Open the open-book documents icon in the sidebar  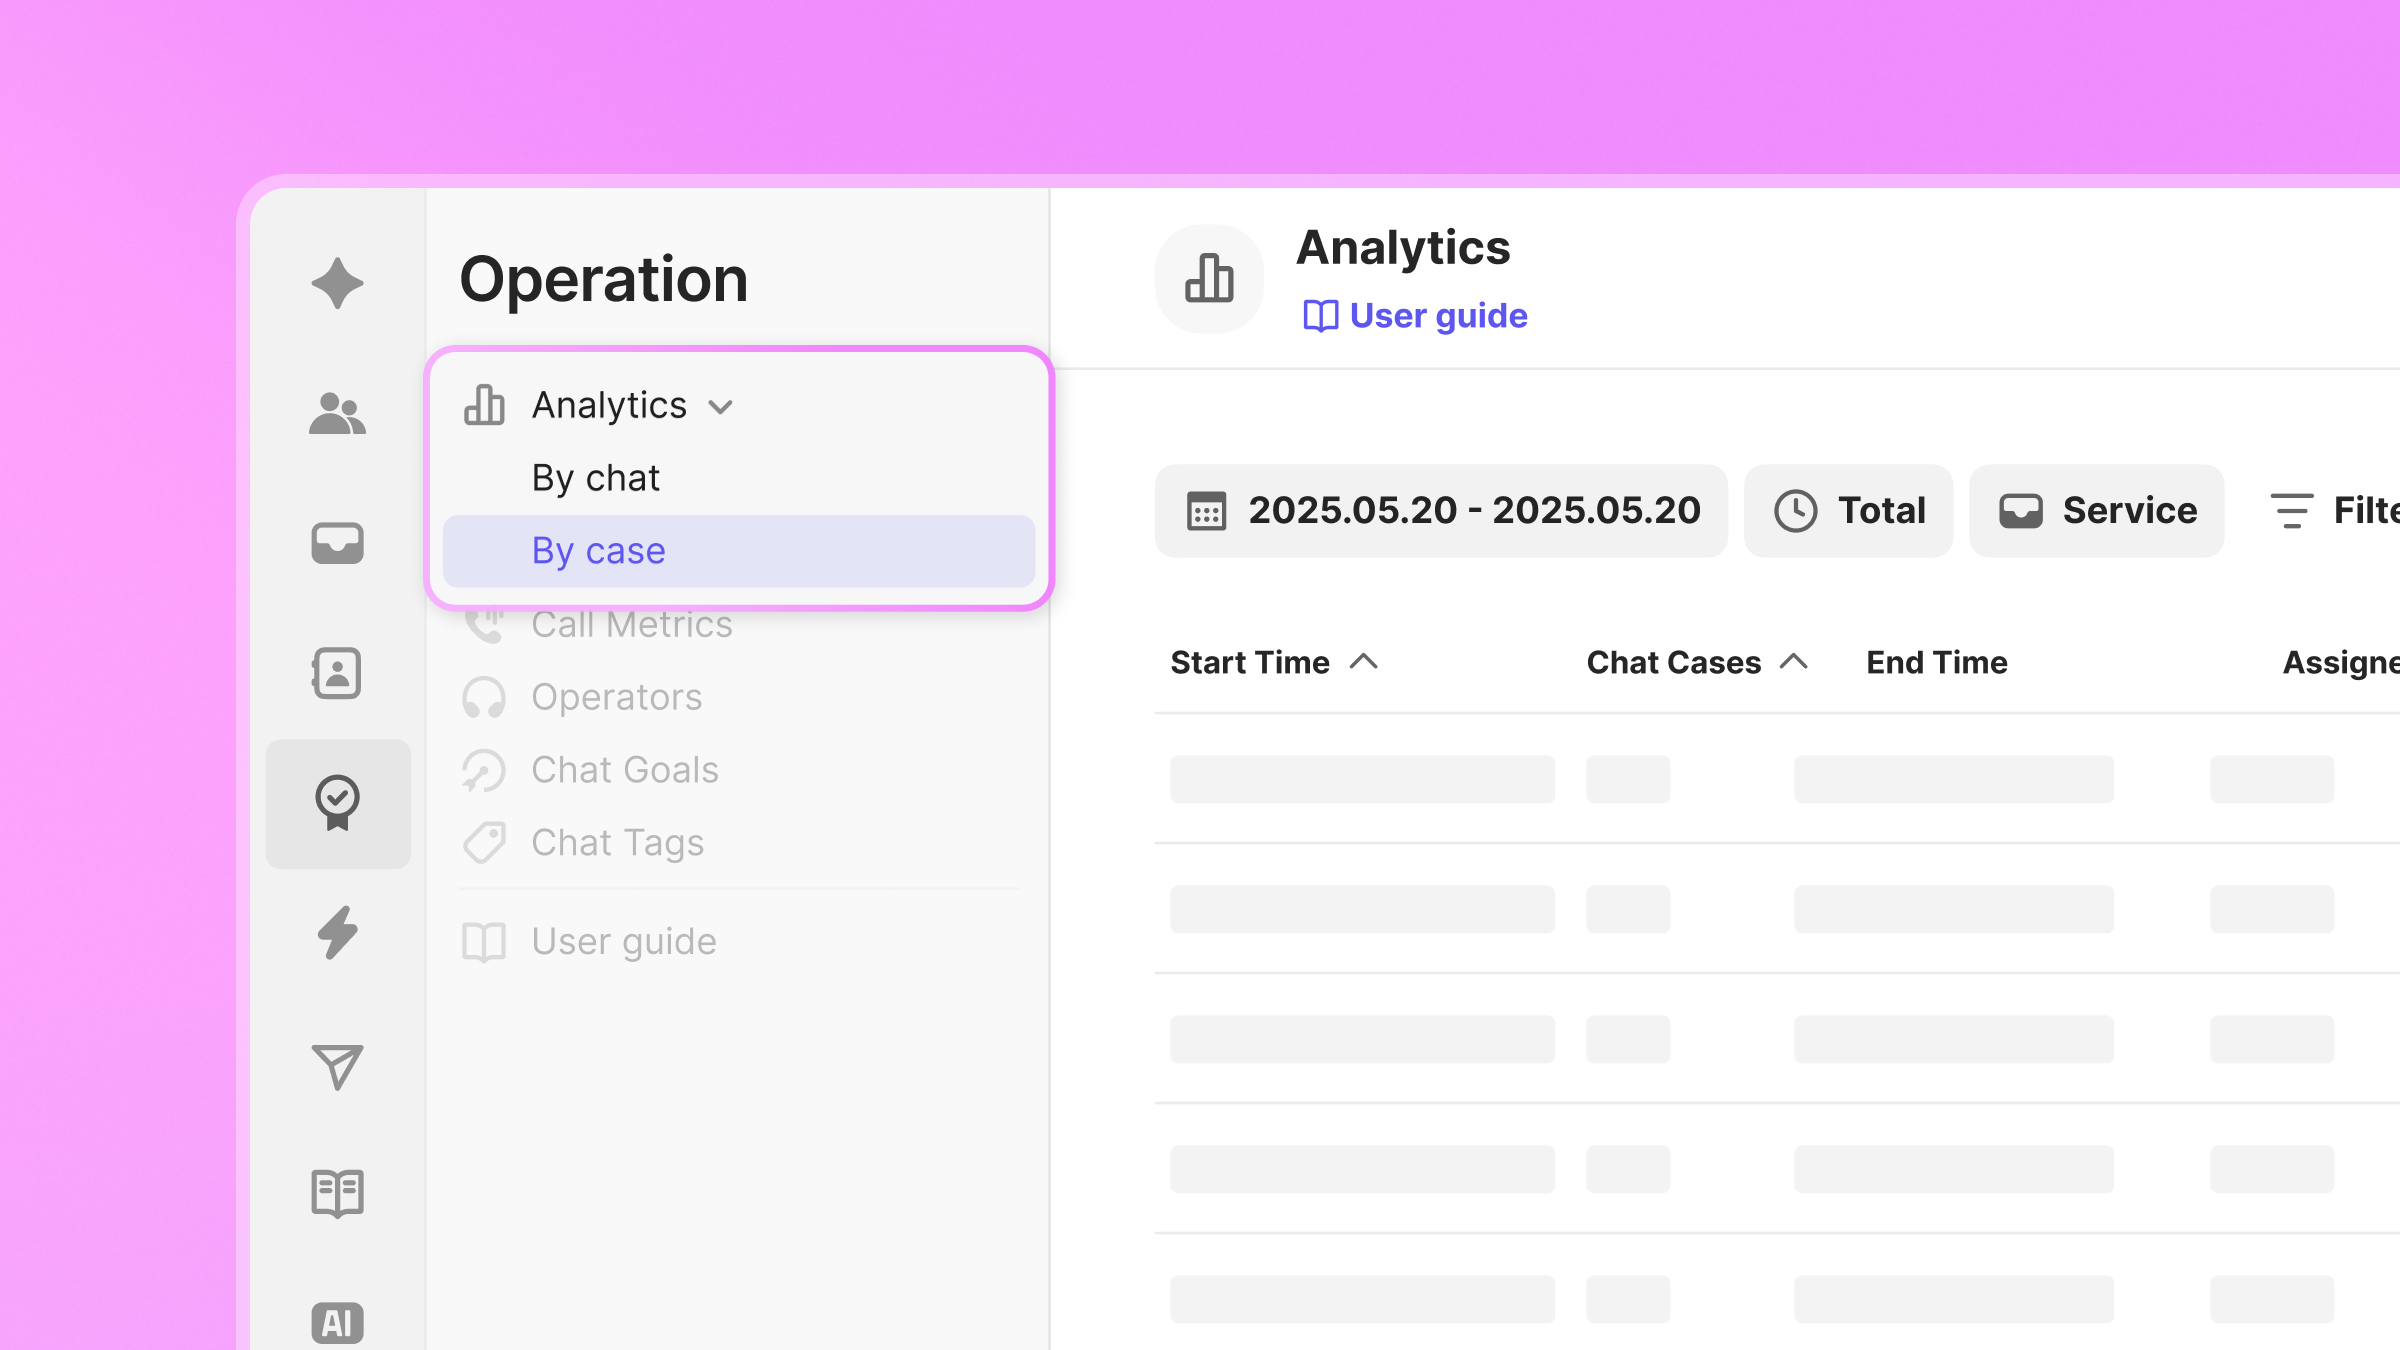tap(337, 1193)
